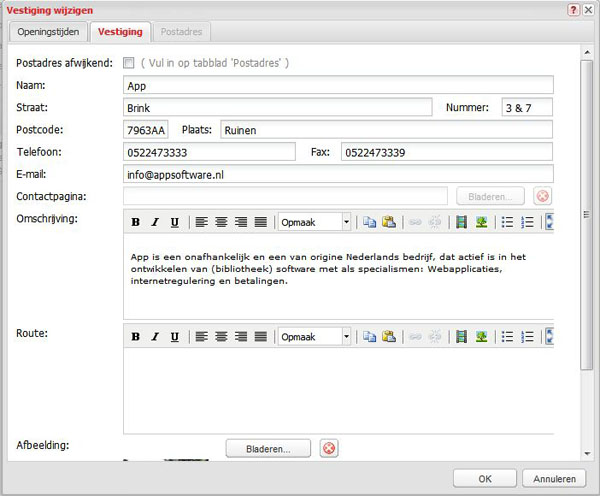Click the Plaats field containing Ruinen
Screen dimensions: 600x496
(x=386, y=130)
